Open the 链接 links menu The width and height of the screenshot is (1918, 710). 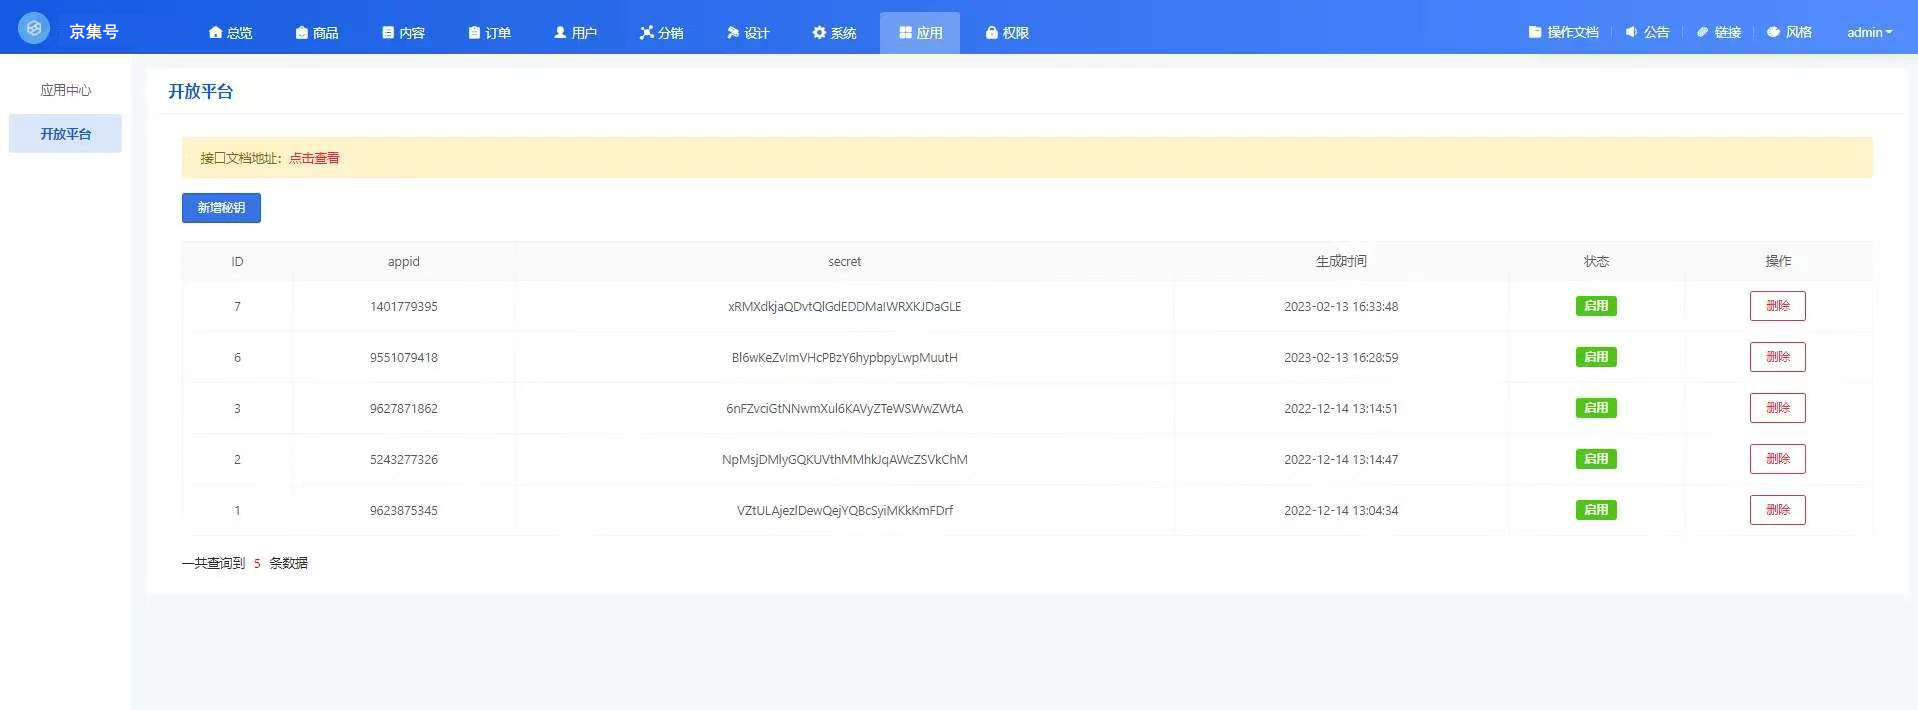(1718, 32)
